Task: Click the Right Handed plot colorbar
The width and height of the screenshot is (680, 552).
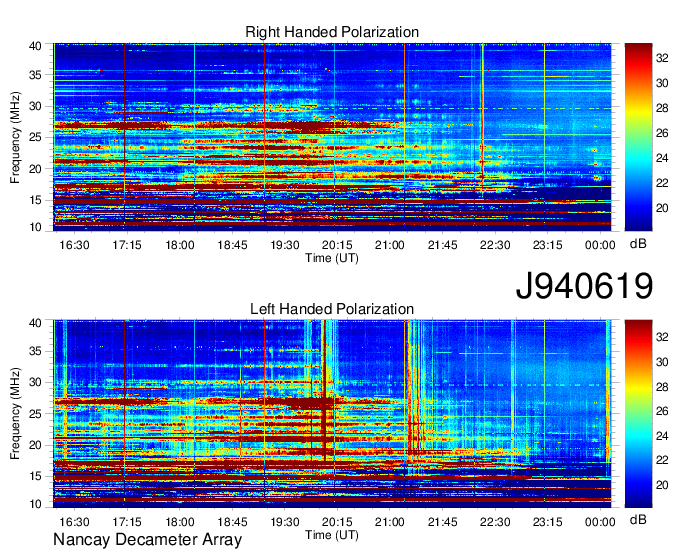Action: coord(638,137)
